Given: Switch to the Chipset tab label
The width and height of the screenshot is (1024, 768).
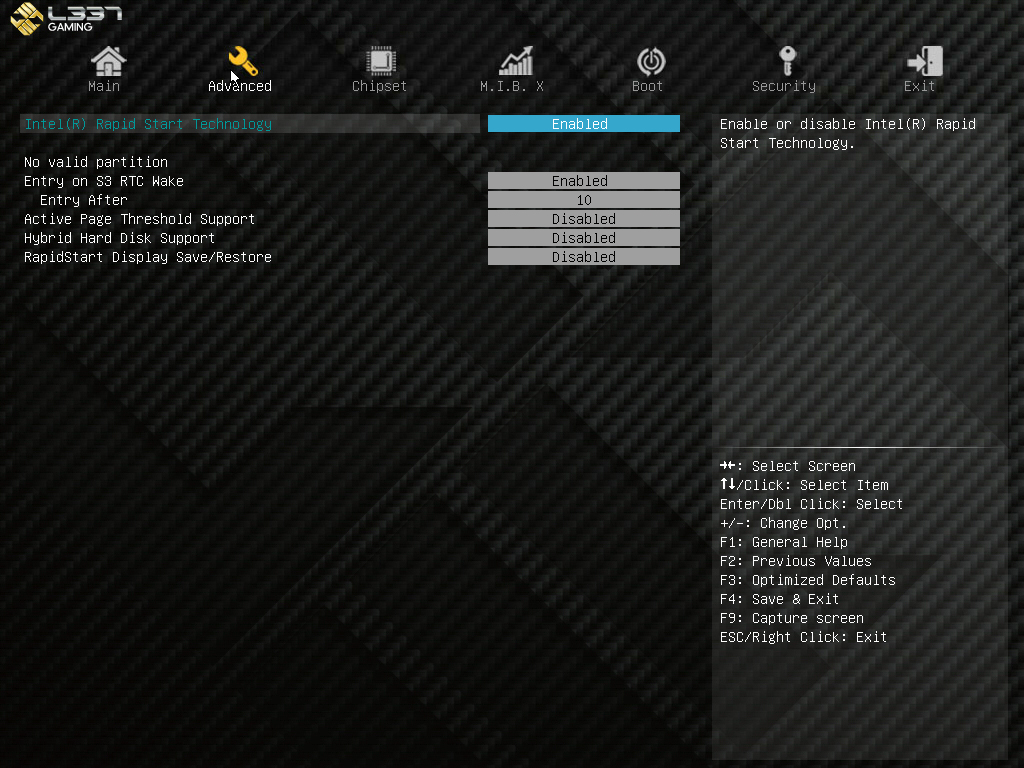Looking at the screenshot, I should tap(379, 86).
